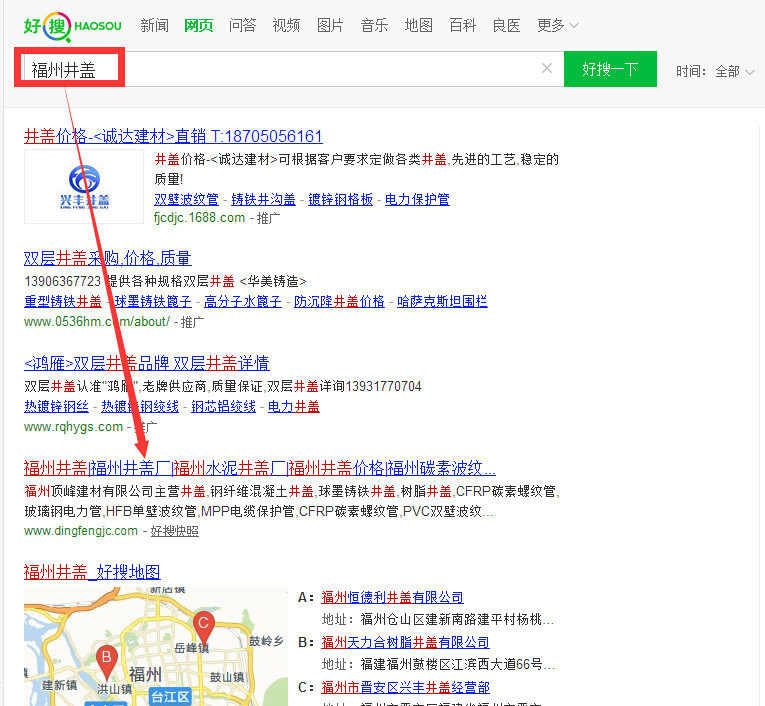Open the map thumbnail of 福州

(156, 646)
